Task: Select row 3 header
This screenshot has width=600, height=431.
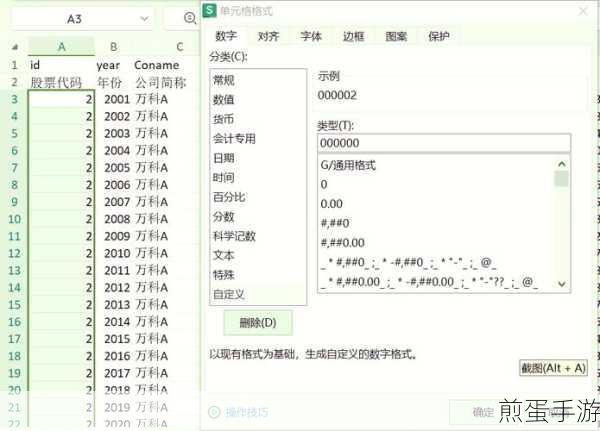Action: pyautogui.click(x=14, y=100)
